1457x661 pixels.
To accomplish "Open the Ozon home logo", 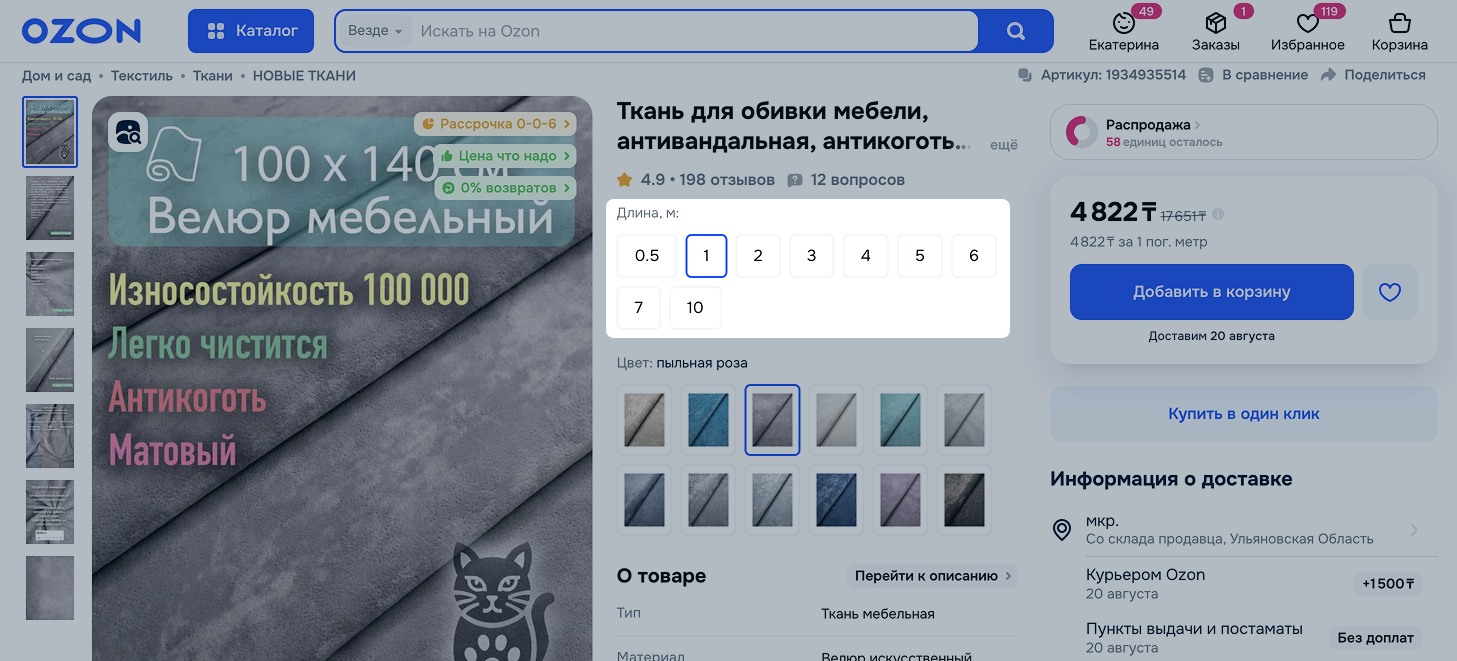I will tap(81, 31).
